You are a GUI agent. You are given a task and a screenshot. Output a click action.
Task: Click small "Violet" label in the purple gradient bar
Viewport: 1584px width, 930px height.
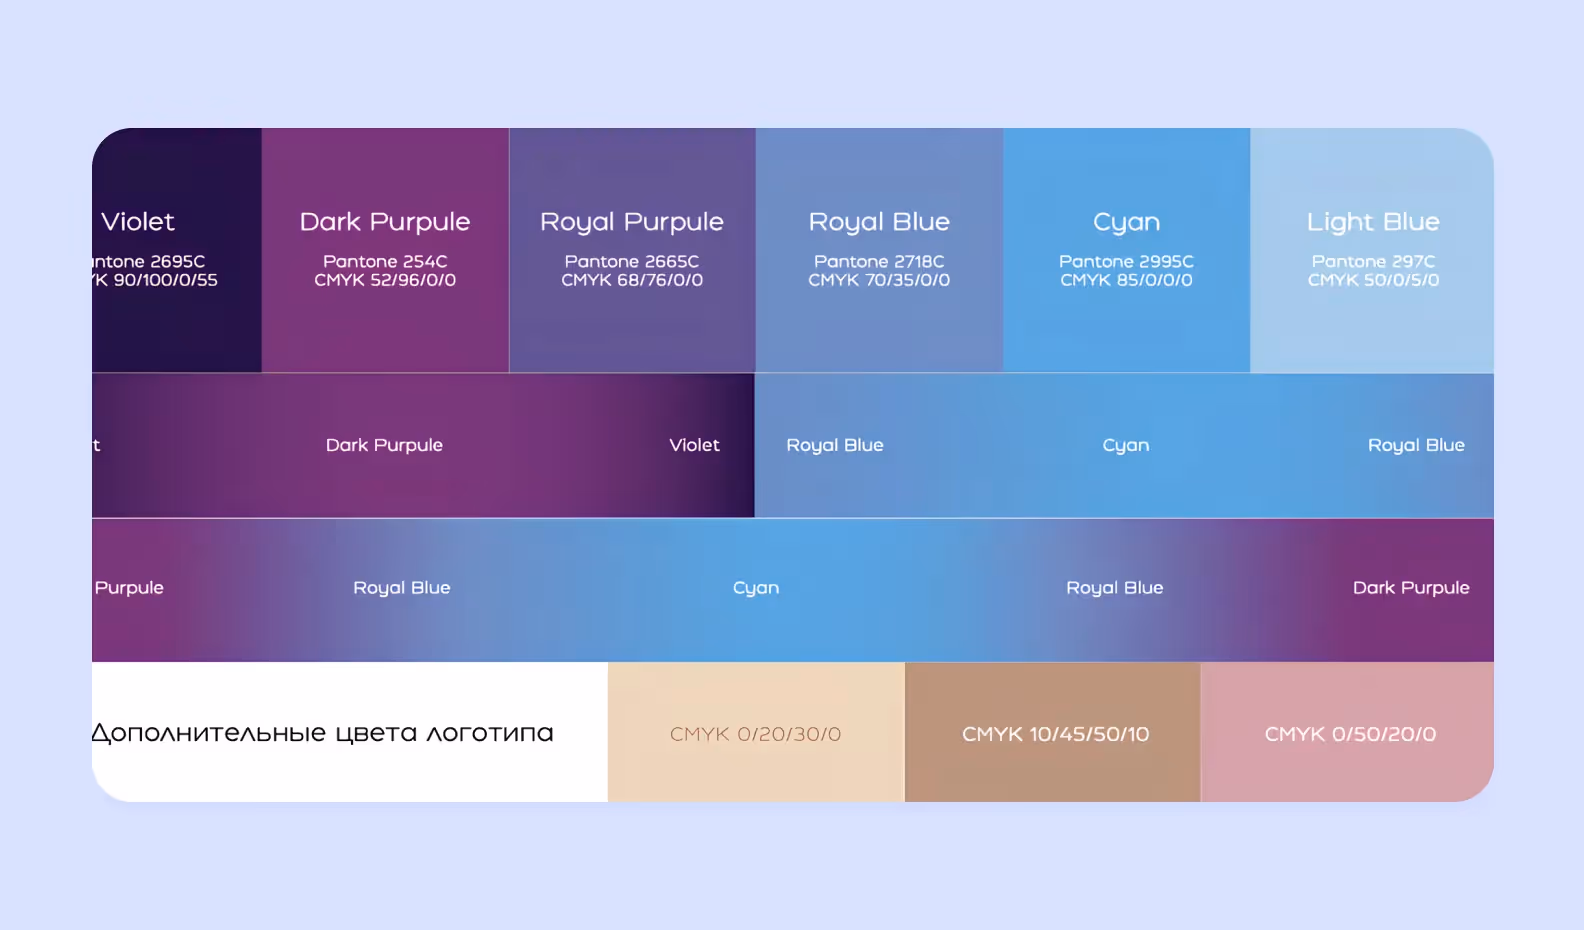coord(694,445)
